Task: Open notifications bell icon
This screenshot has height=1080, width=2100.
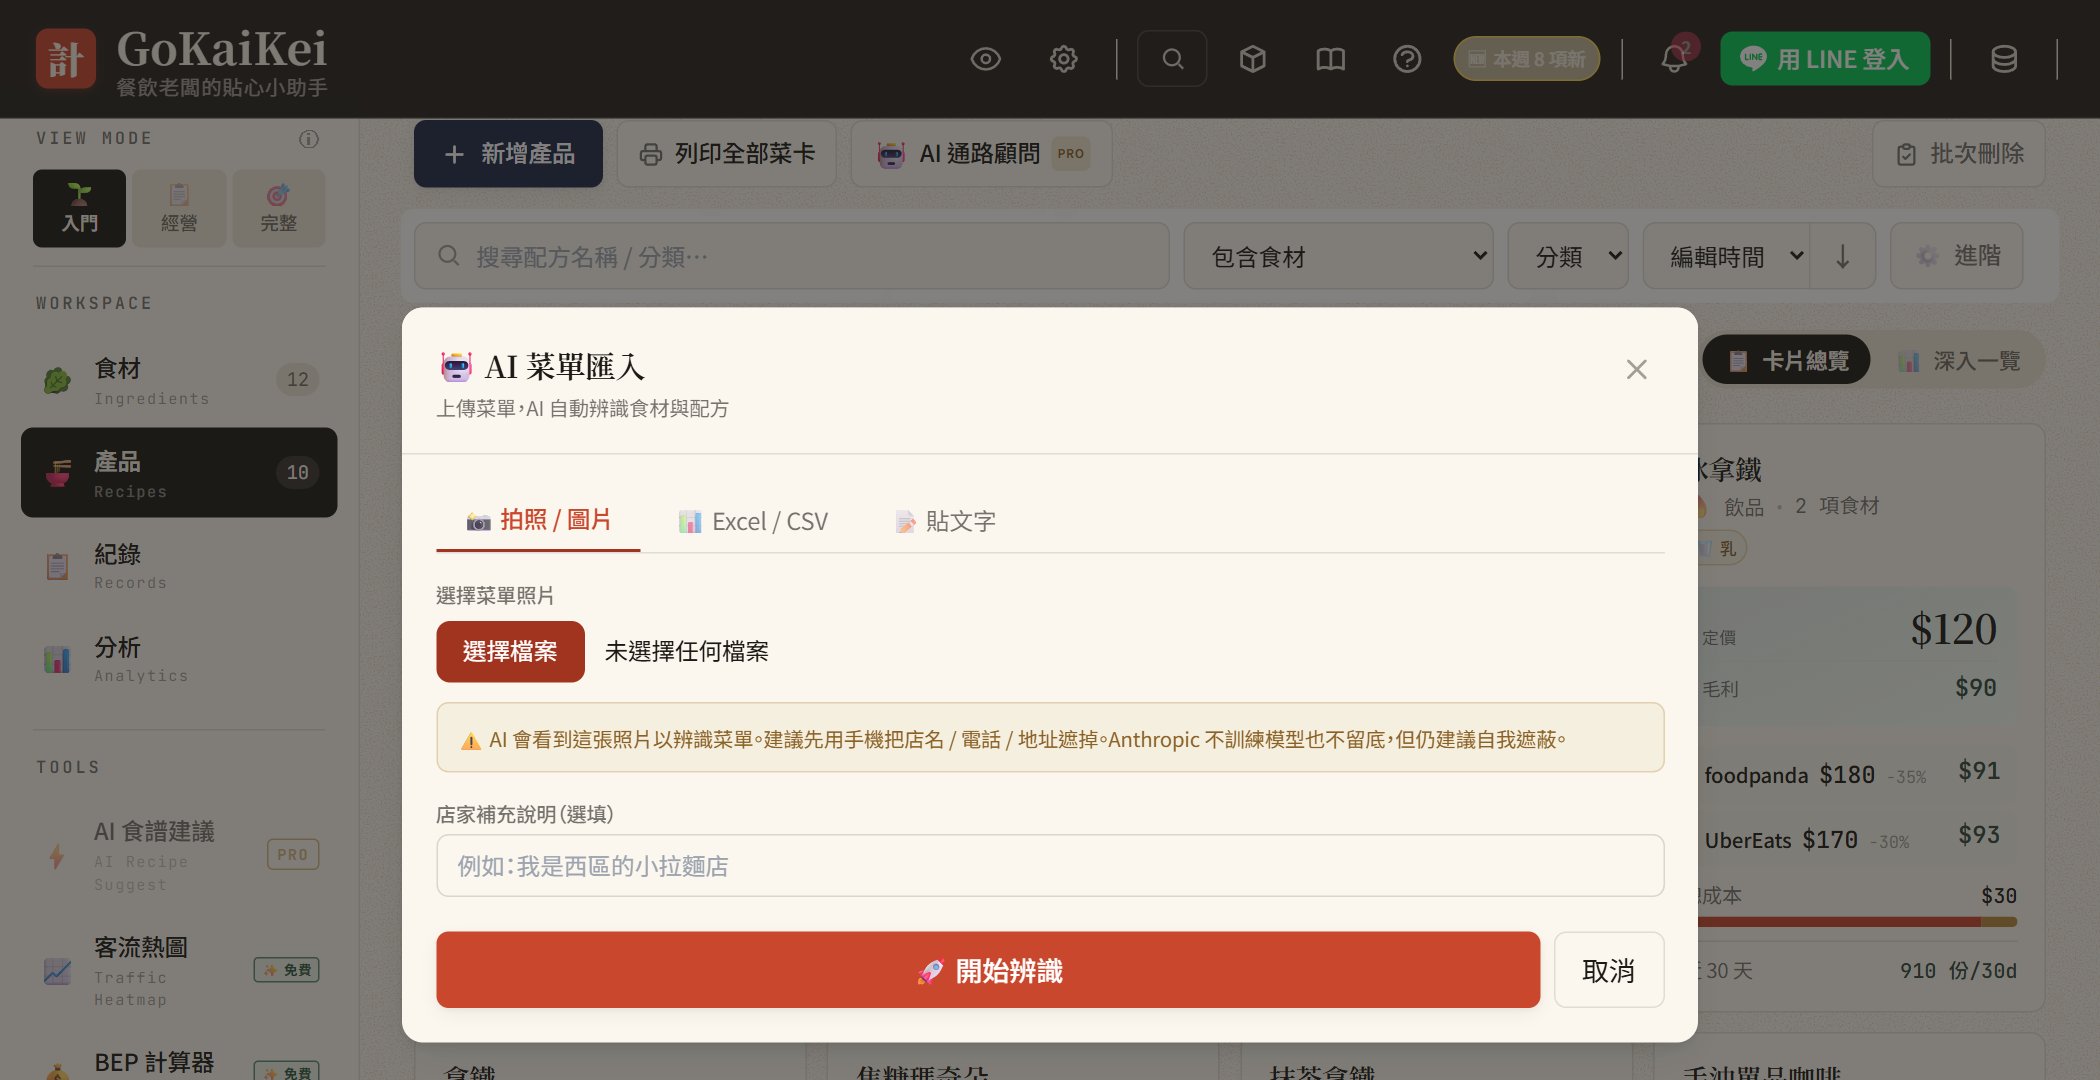Action: 1674,59
